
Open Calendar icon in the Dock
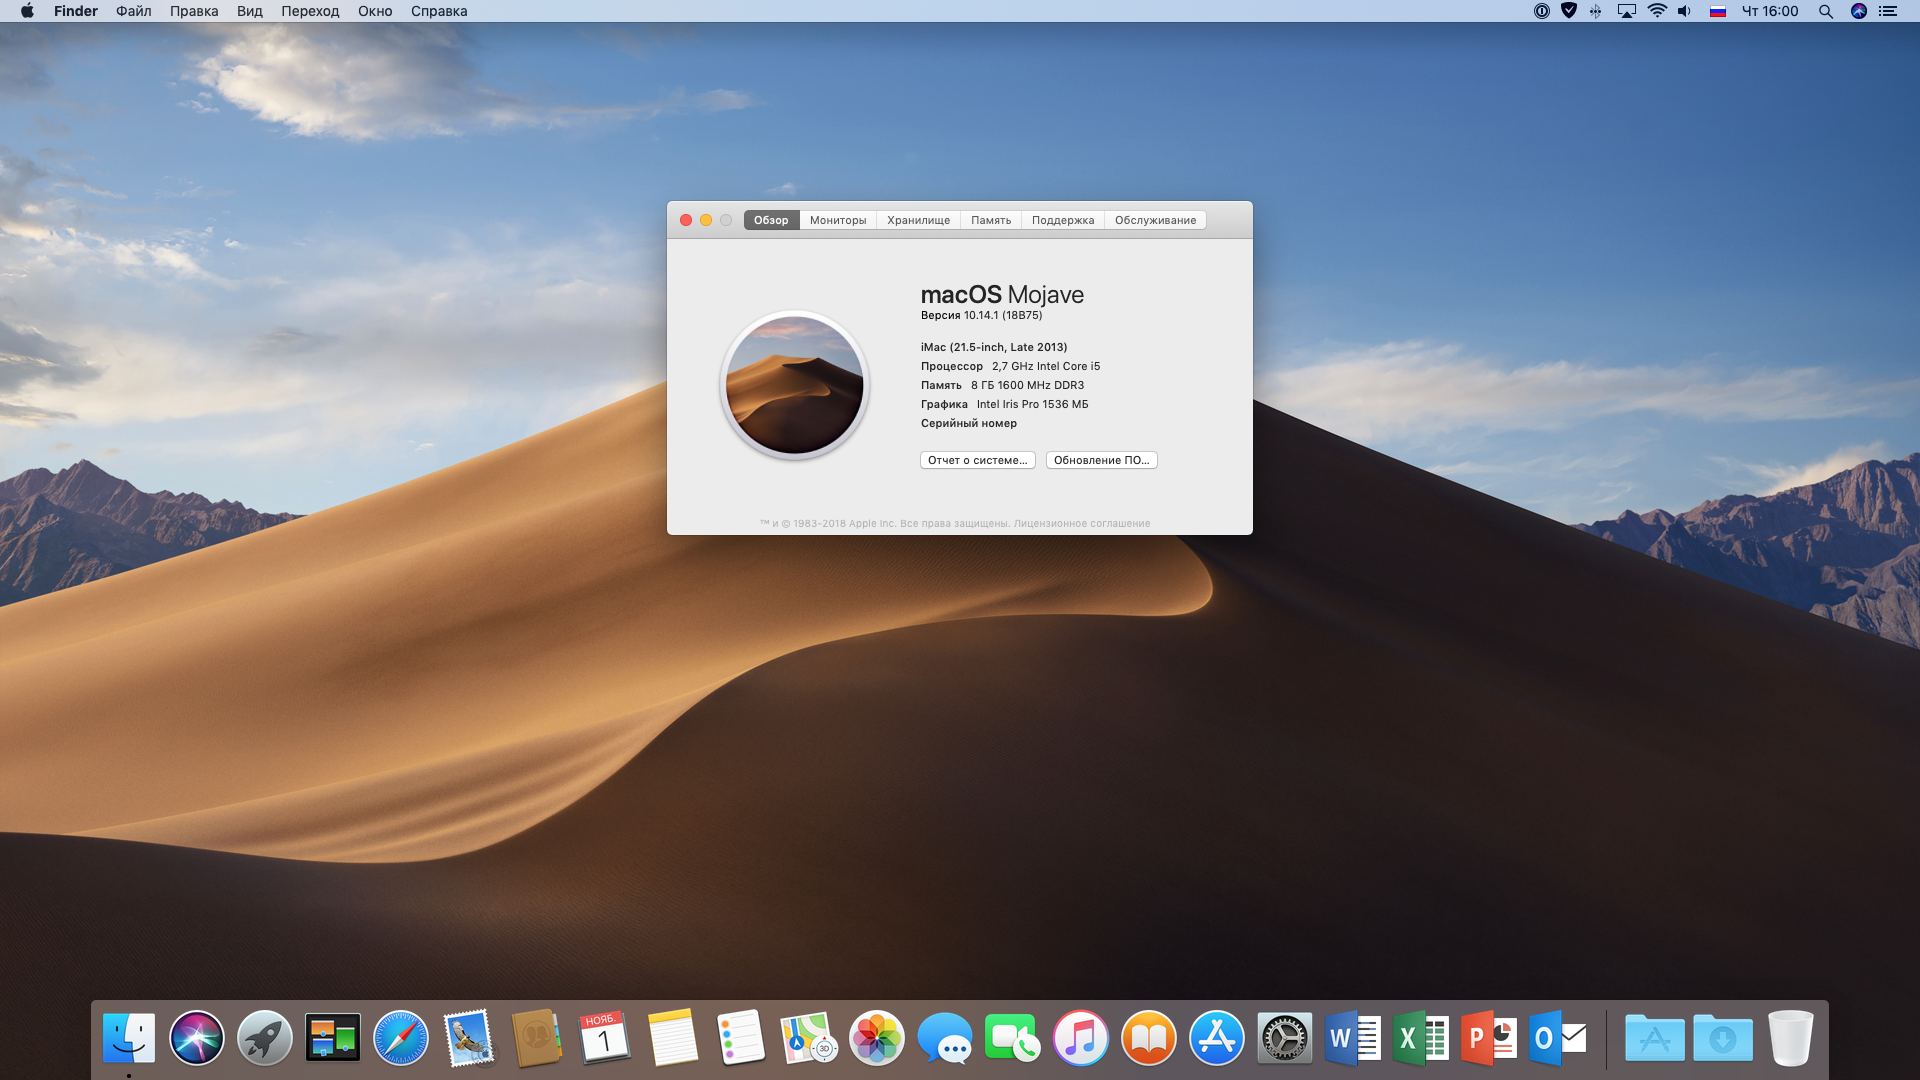605,1038
